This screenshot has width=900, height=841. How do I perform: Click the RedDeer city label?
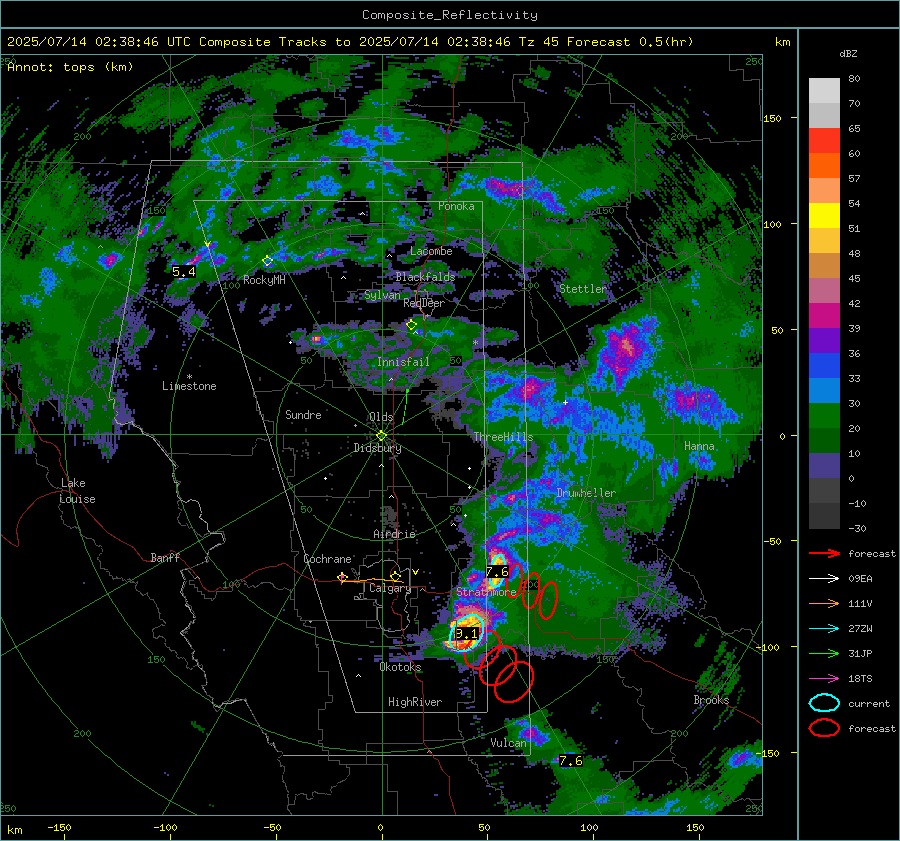424,303
